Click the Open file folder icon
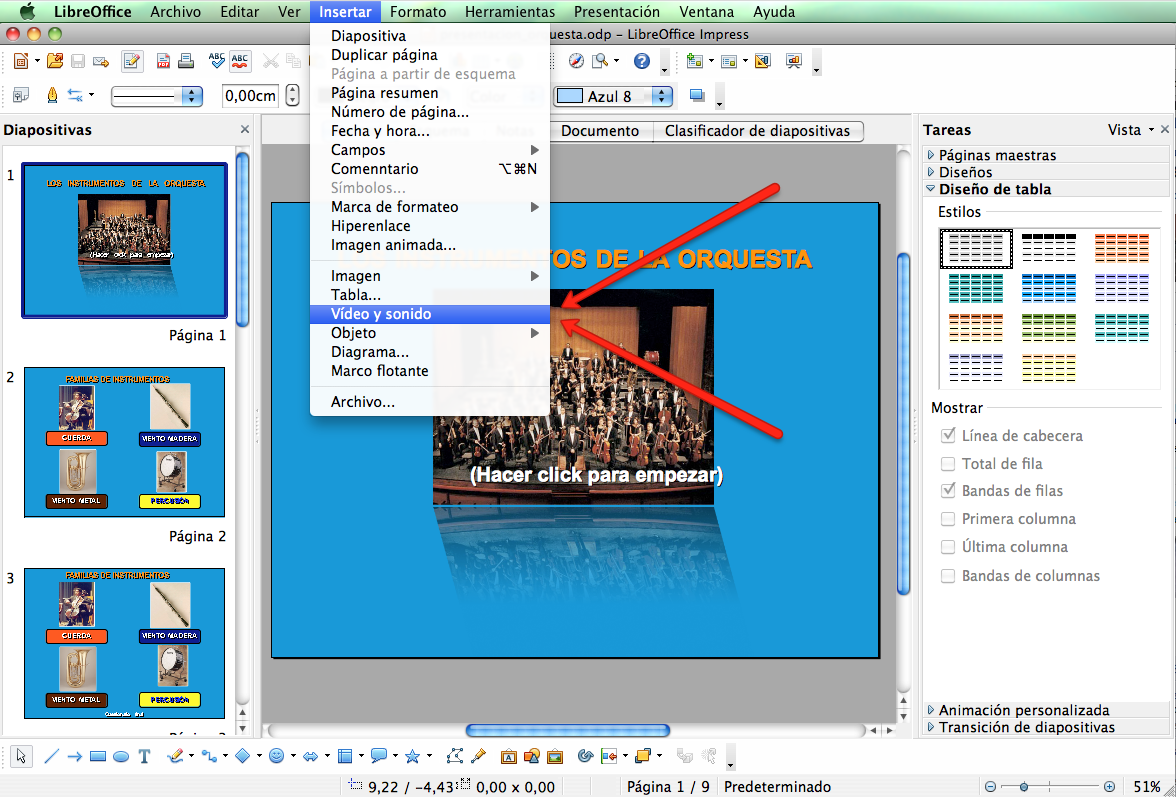Image resolution: width=1176 pixels, height=797 pixels. point(54,61)
